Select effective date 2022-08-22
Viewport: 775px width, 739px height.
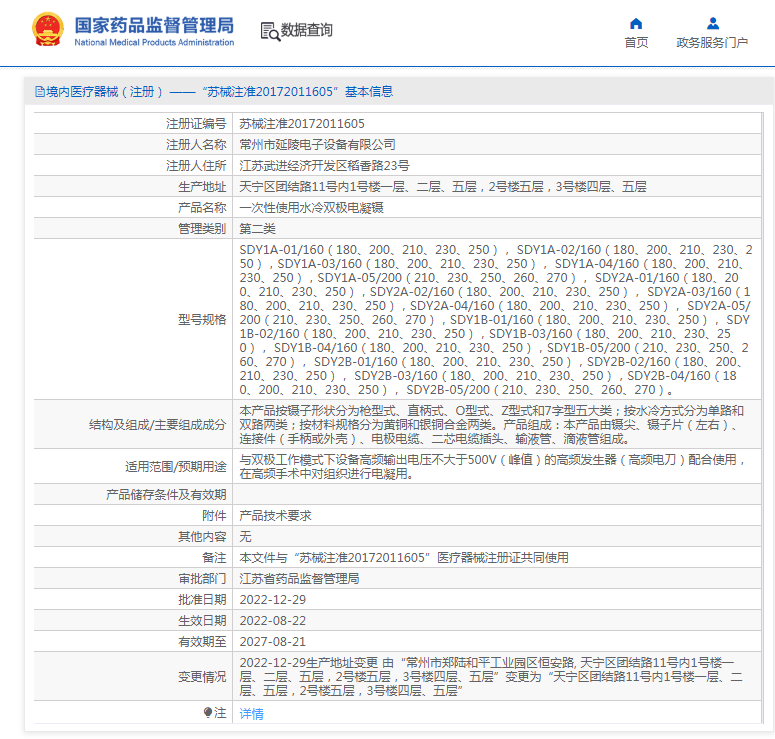[273, 620]
